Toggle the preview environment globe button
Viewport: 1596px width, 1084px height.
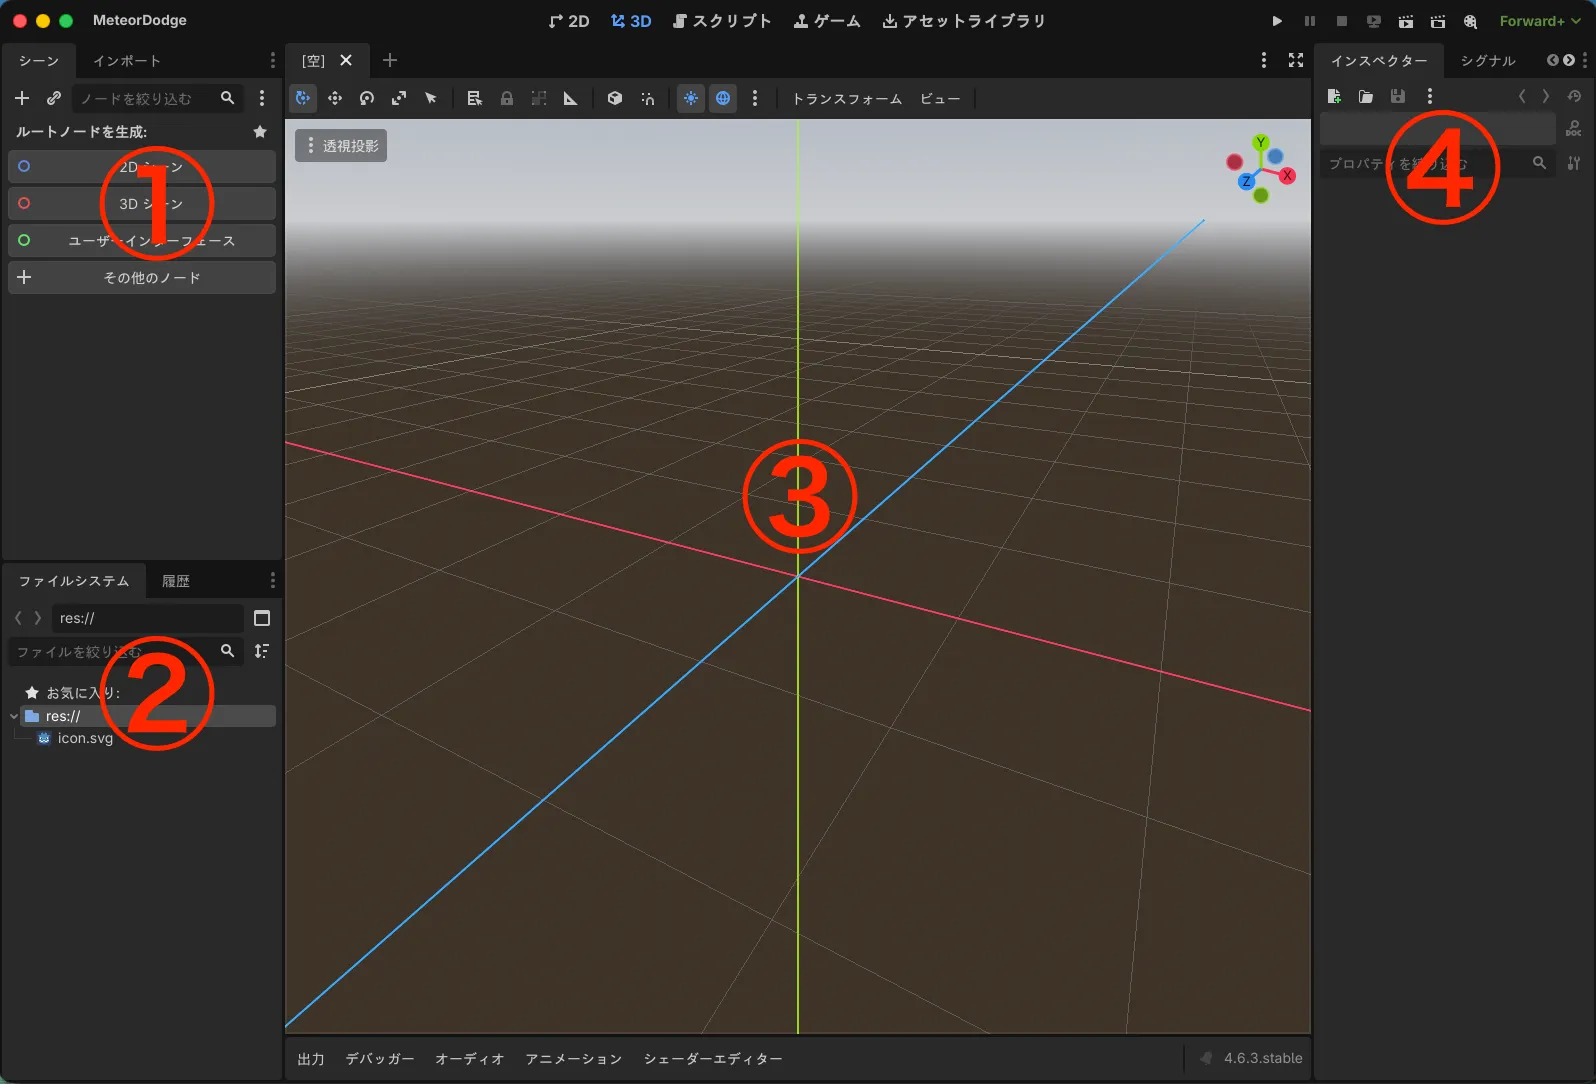coord(723,98)
